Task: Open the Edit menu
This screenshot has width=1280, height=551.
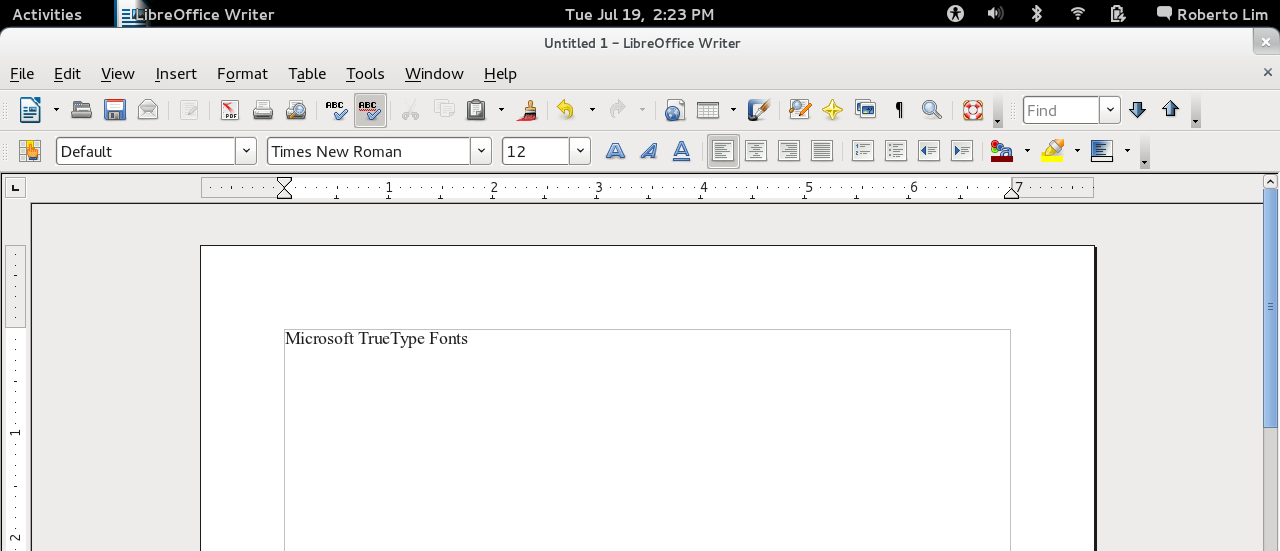Action: 67,74
